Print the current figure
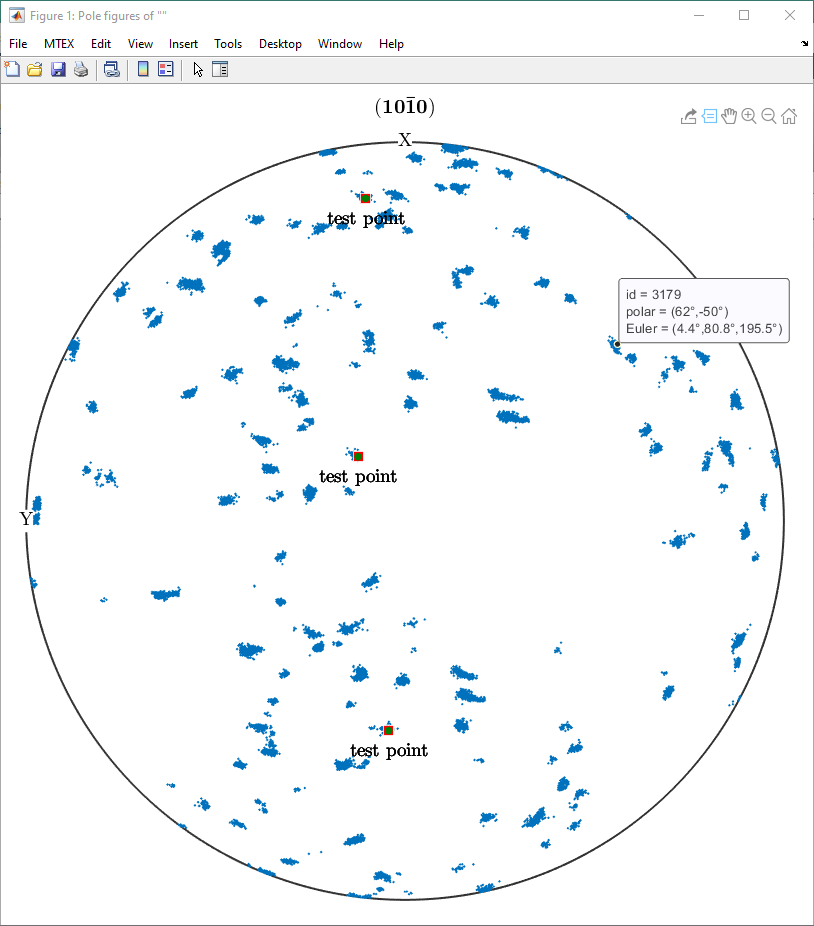The height and width of the screenshot is (926, 814). (81, 69)
